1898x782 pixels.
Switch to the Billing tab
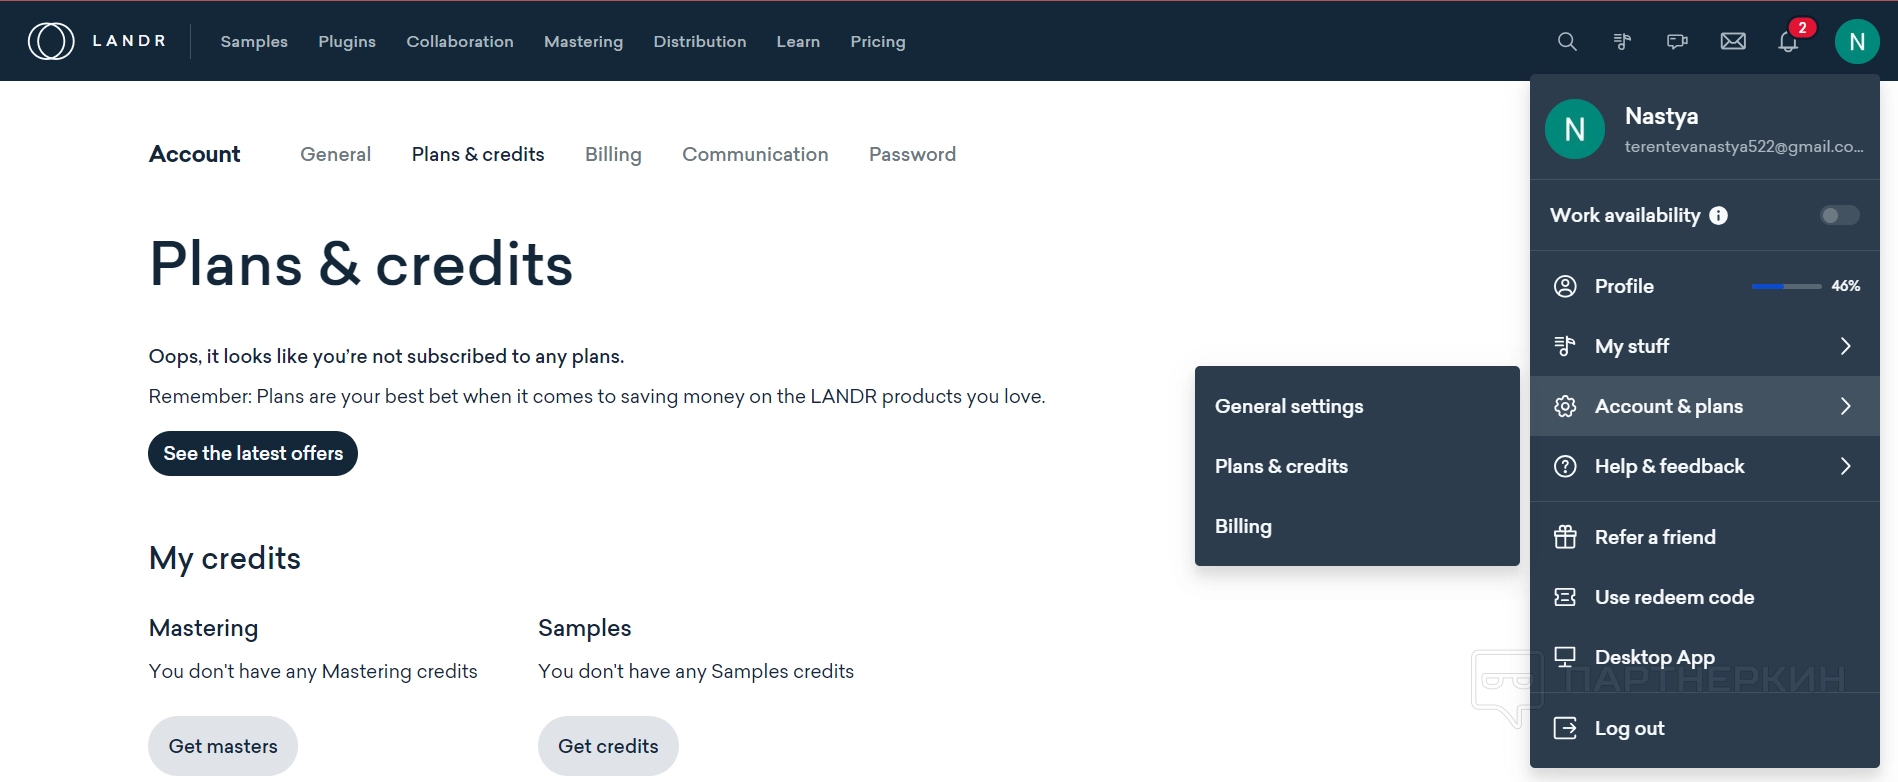(613, 155)
